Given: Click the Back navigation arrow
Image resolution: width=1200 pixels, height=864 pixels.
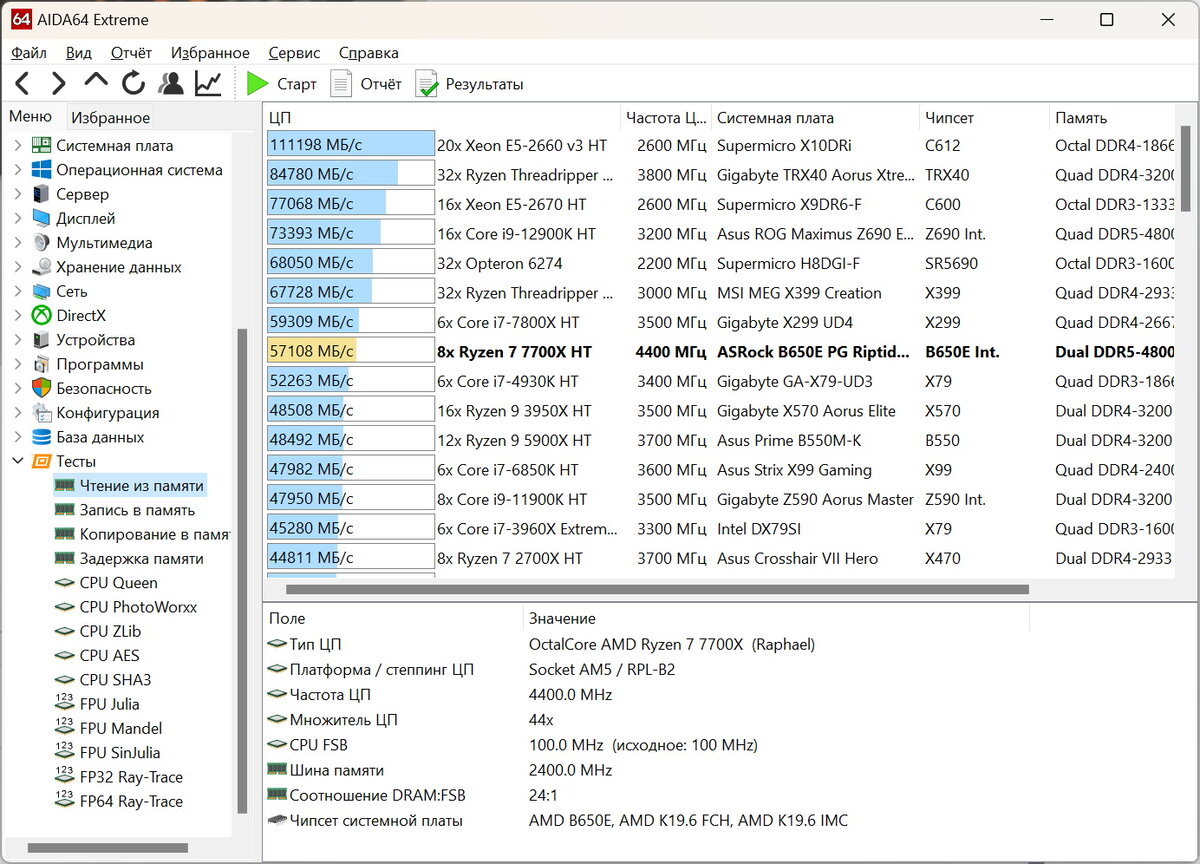Looking at the screenshot, I should 23,84.
